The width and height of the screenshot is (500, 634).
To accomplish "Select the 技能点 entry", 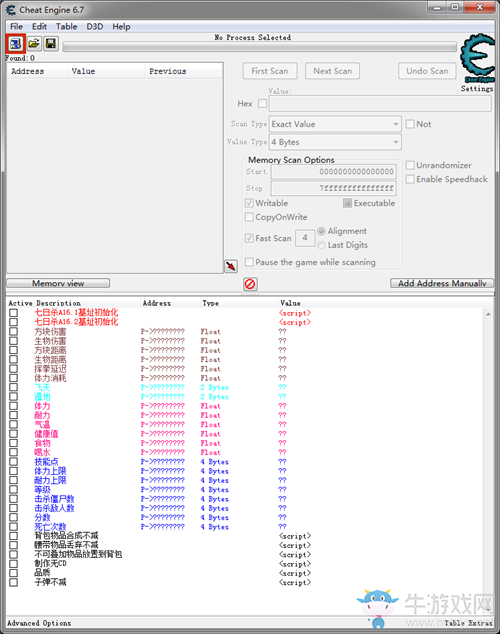I will pyautogui.click(x=46, y=462).
